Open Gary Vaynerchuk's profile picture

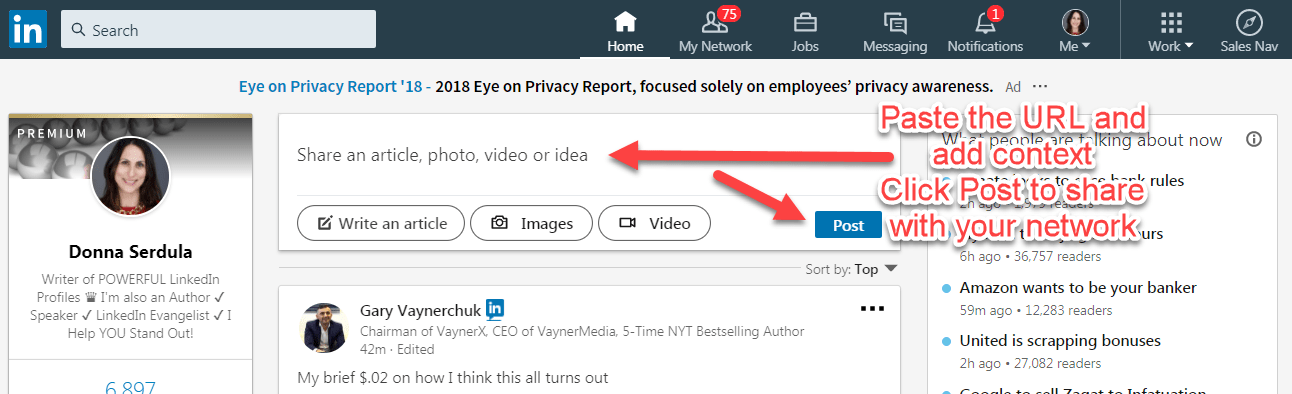pos(323,327)
